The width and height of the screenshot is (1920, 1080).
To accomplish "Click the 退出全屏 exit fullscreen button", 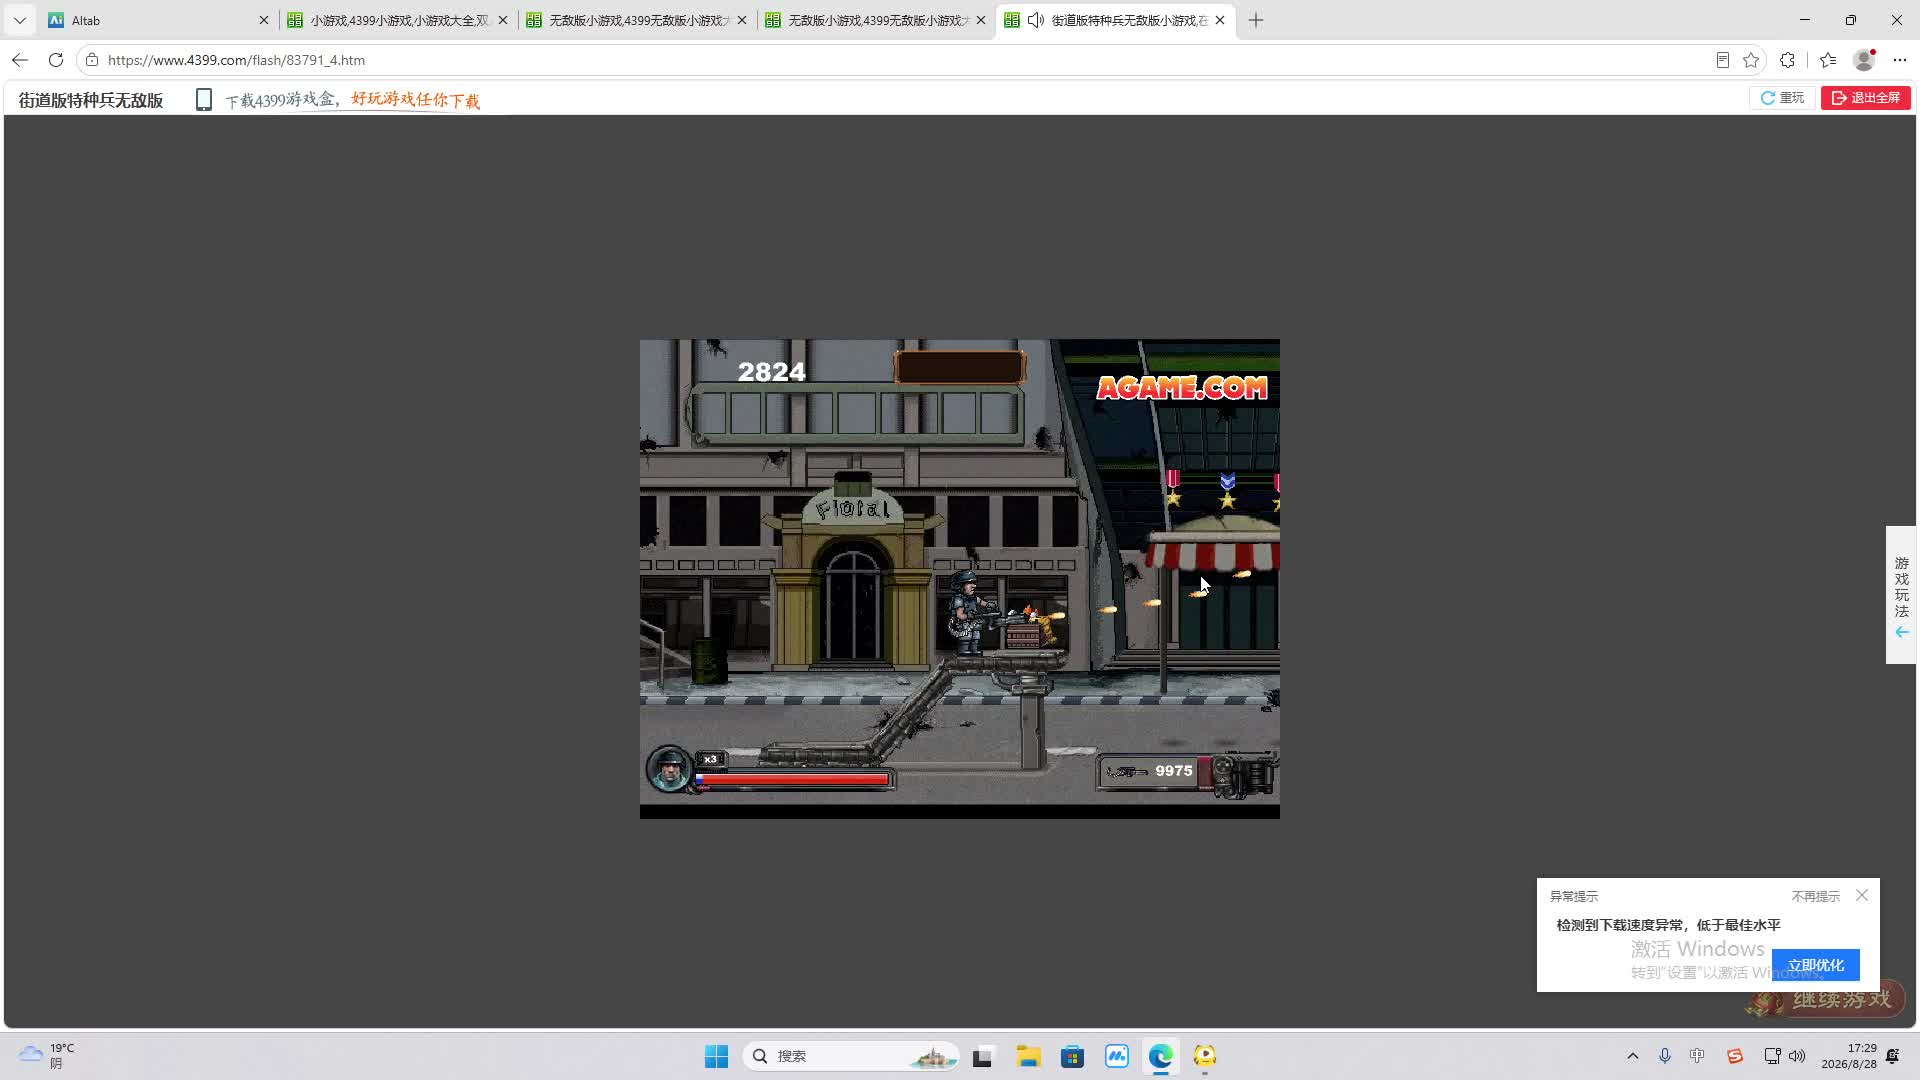I will (1866, 98).
